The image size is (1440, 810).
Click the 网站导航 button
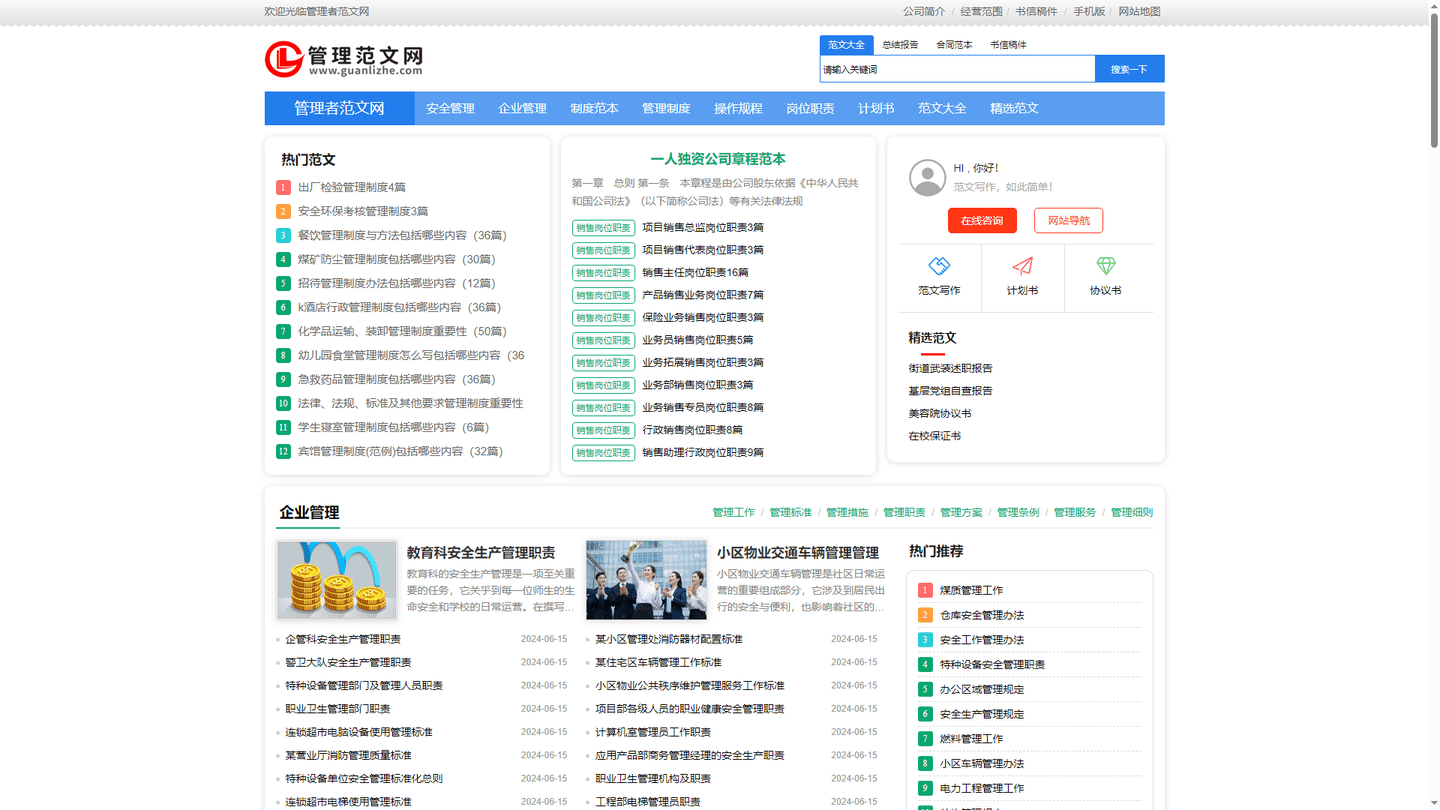coord(1068,220)
